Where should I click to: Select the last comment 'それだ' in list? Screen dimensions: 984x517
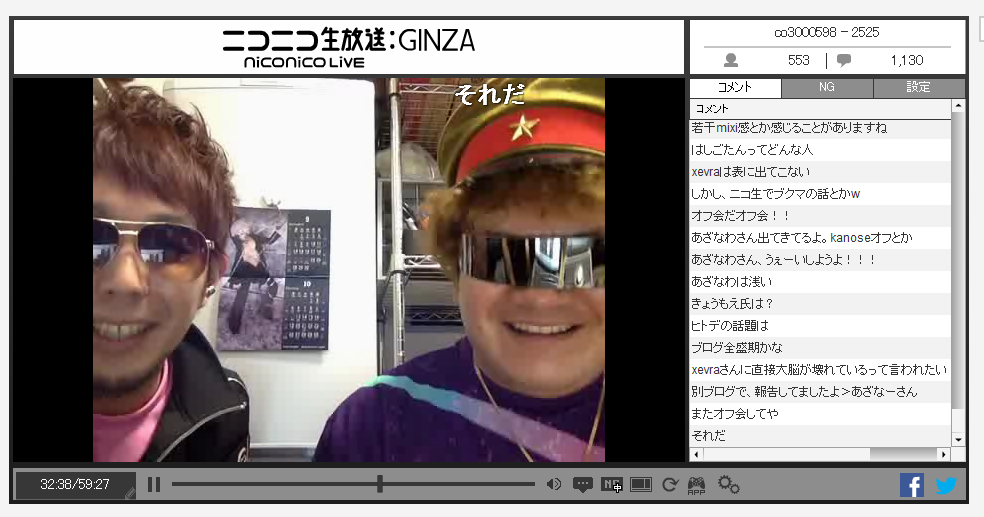(820, 435)
